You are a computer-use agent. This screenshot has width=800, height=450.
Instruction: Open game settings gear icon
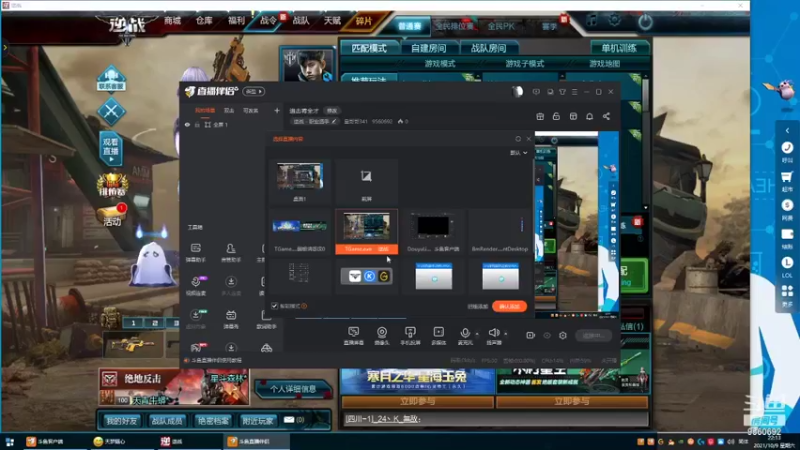click(614, 20)
